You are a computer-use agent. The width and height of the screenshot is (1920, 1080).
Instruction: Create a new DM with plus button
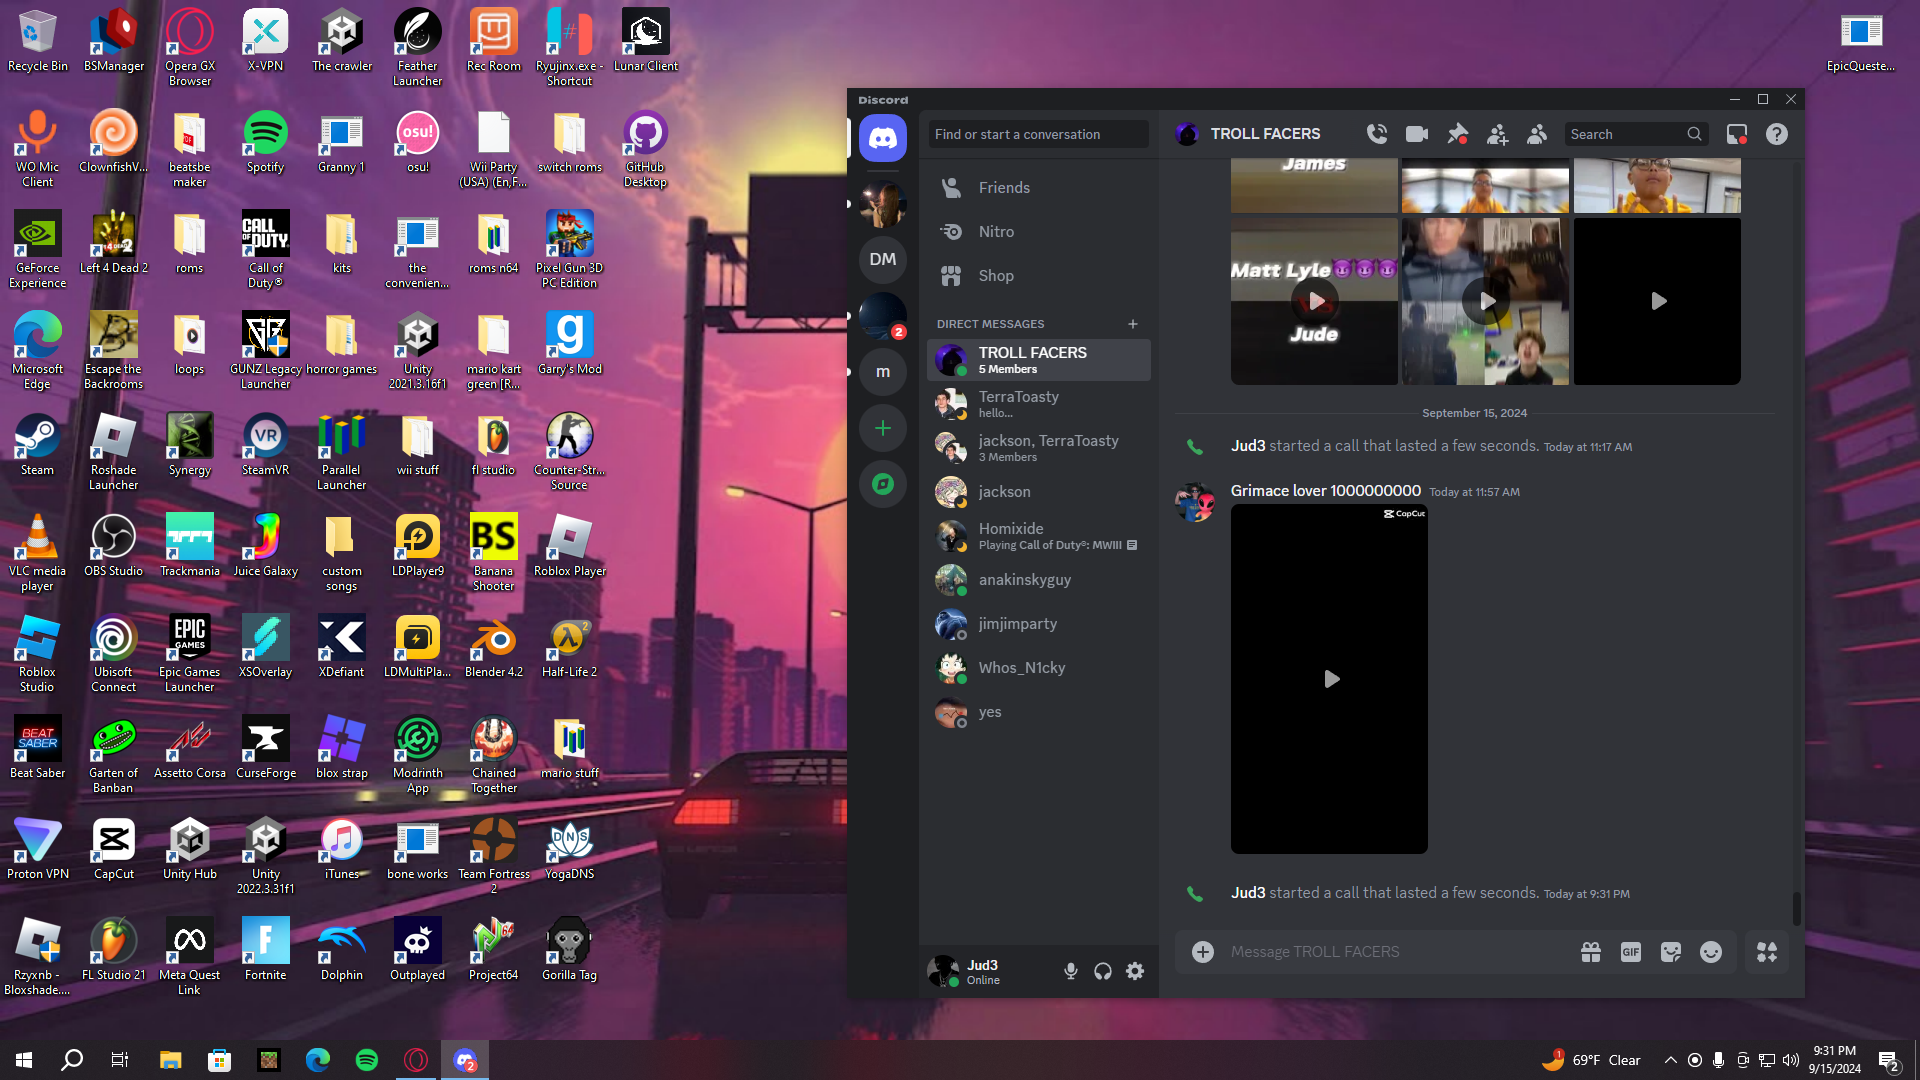point(1132,324)
